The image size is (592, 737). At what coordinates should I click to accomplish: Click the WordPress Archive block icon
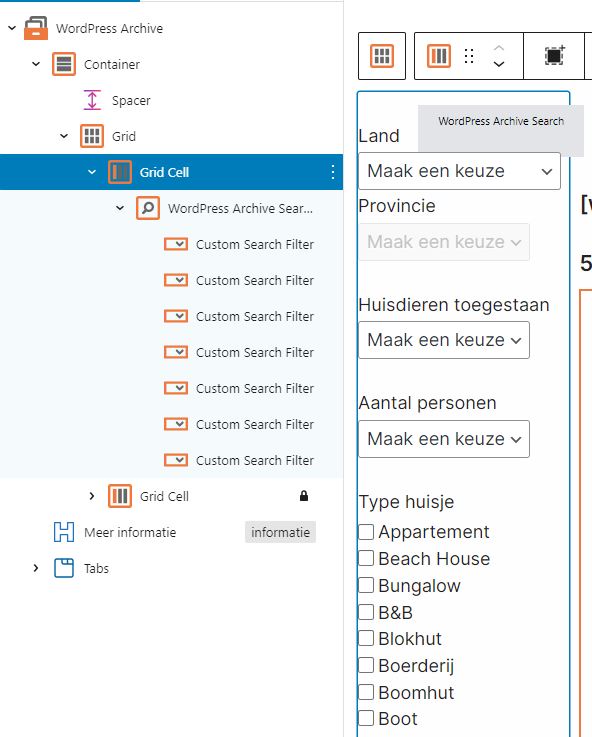[36, 28]
